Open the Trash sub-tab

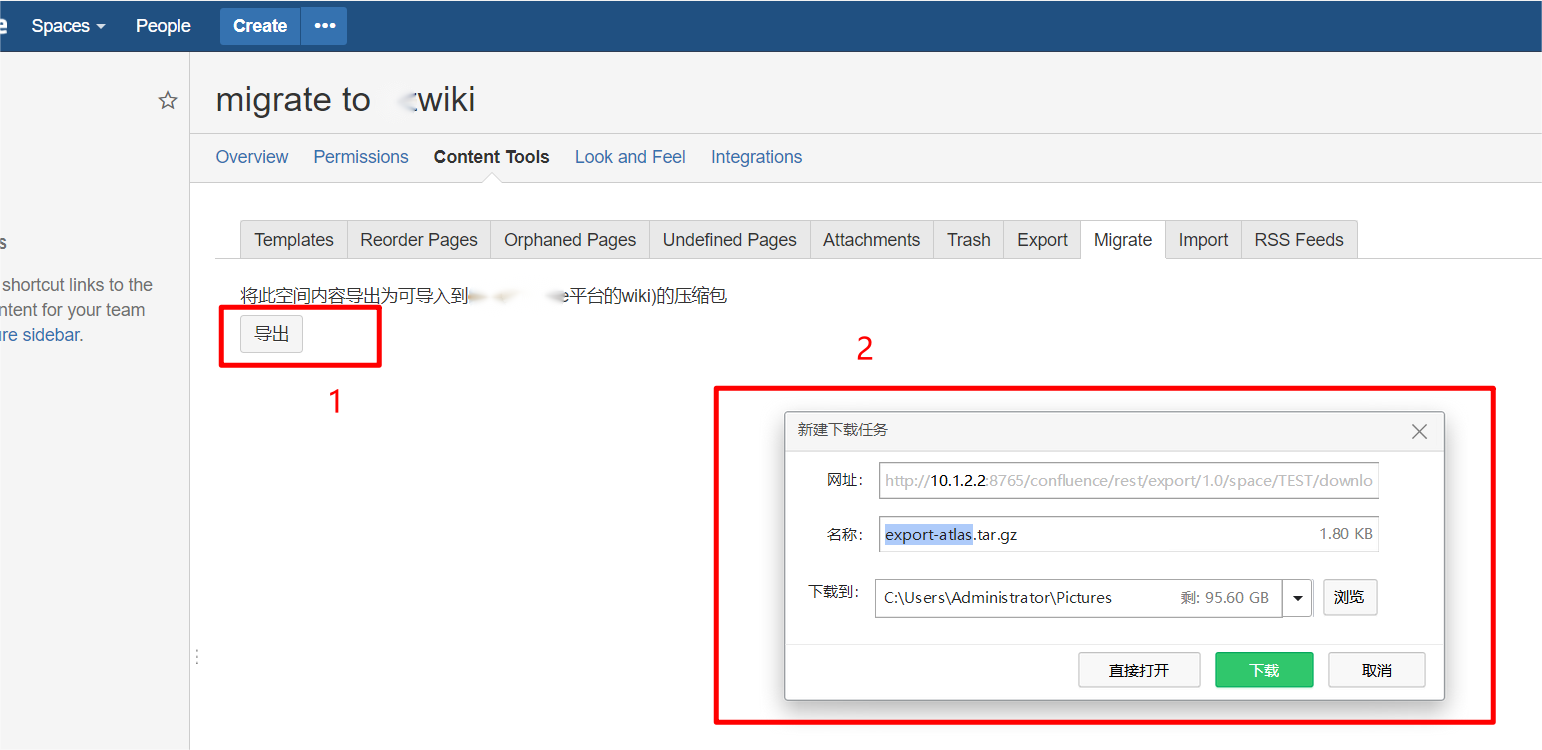(x=968, y=240)
